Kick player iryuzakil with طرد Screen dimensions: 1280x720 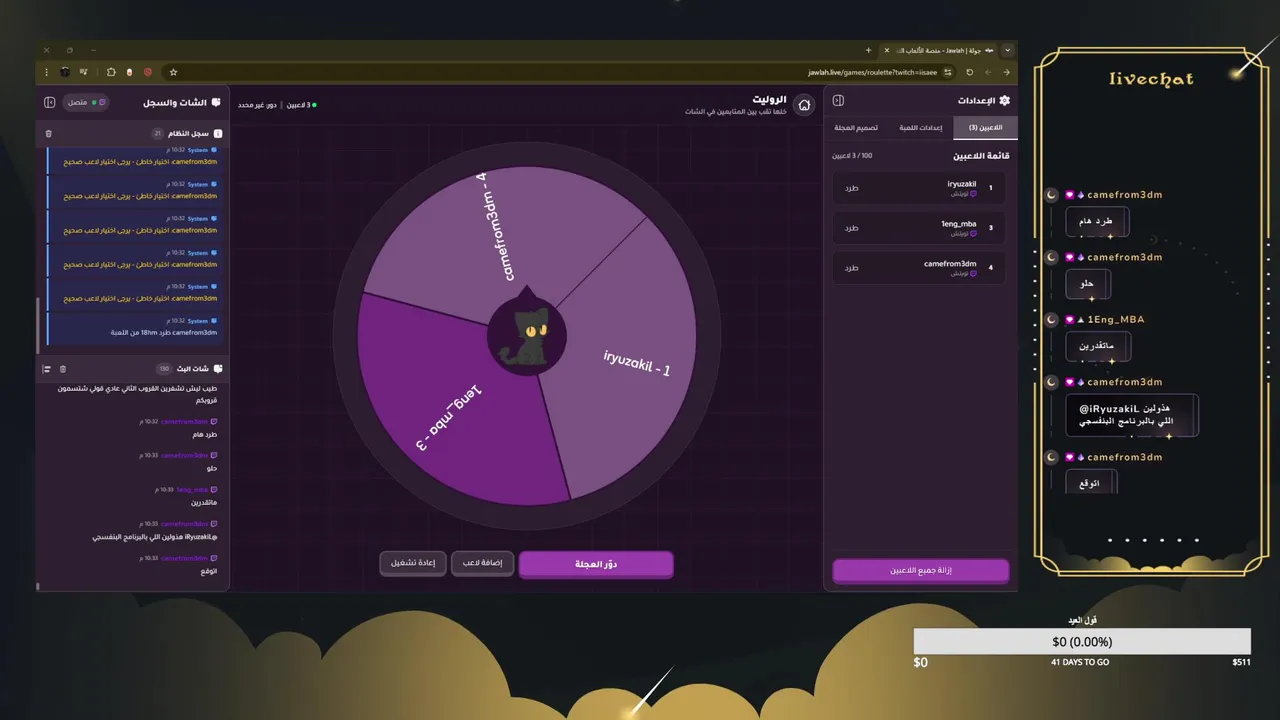pos(851,188)
